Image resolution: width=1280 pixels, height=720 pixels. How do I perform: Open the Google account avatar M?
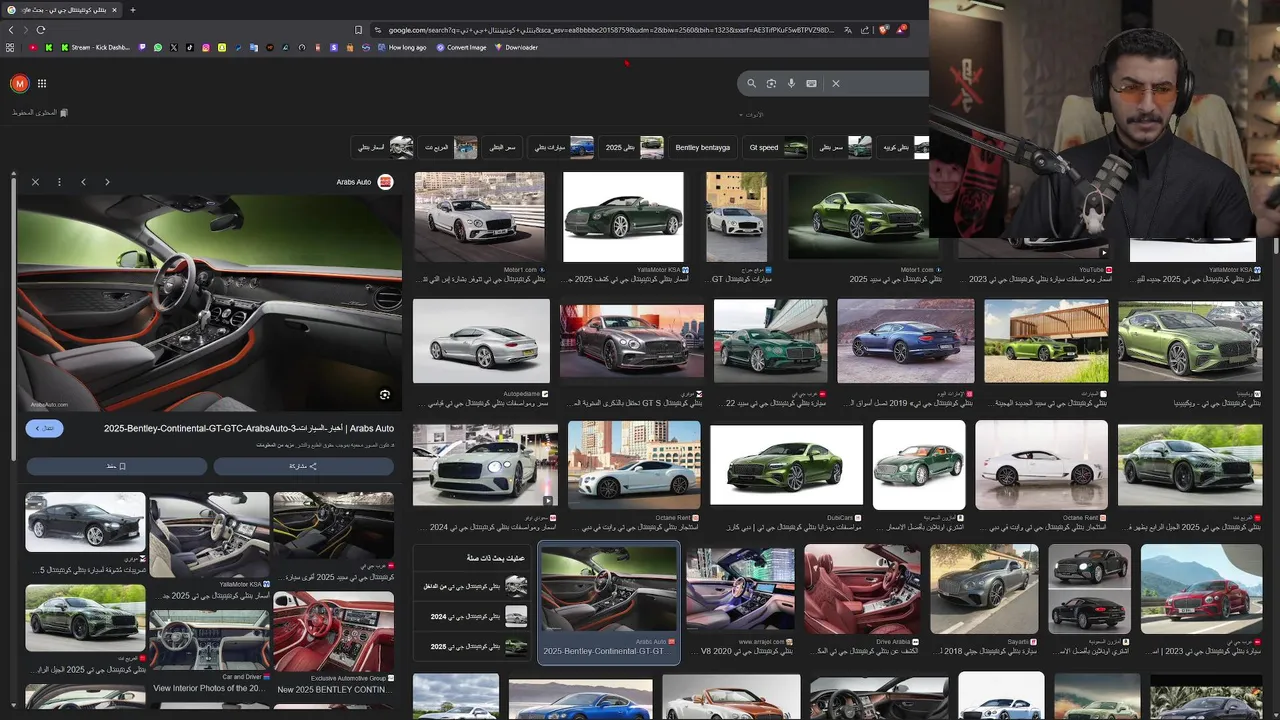[x=19, y=83]
